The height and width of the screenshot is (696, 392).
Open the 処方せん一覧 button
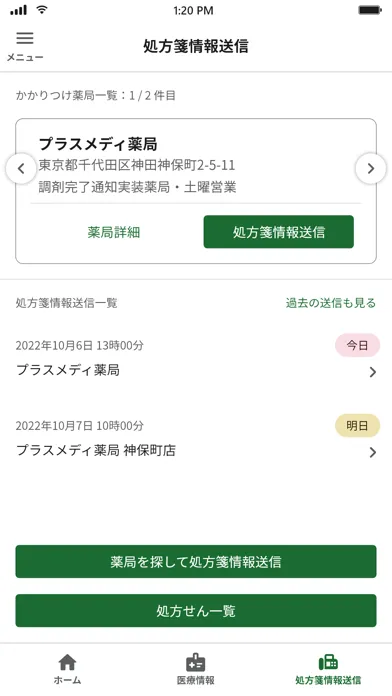point(196,611)
